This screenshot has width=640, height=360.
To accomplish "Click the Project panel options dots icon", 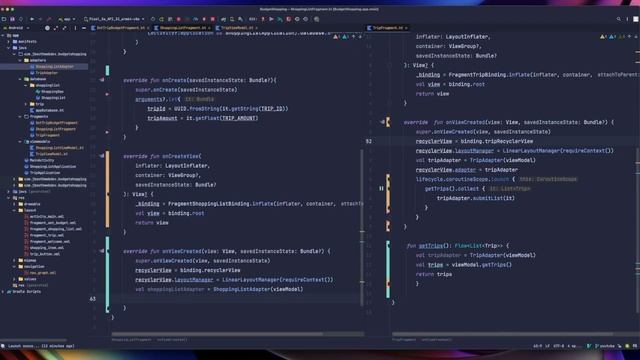I will coord(75,28).
